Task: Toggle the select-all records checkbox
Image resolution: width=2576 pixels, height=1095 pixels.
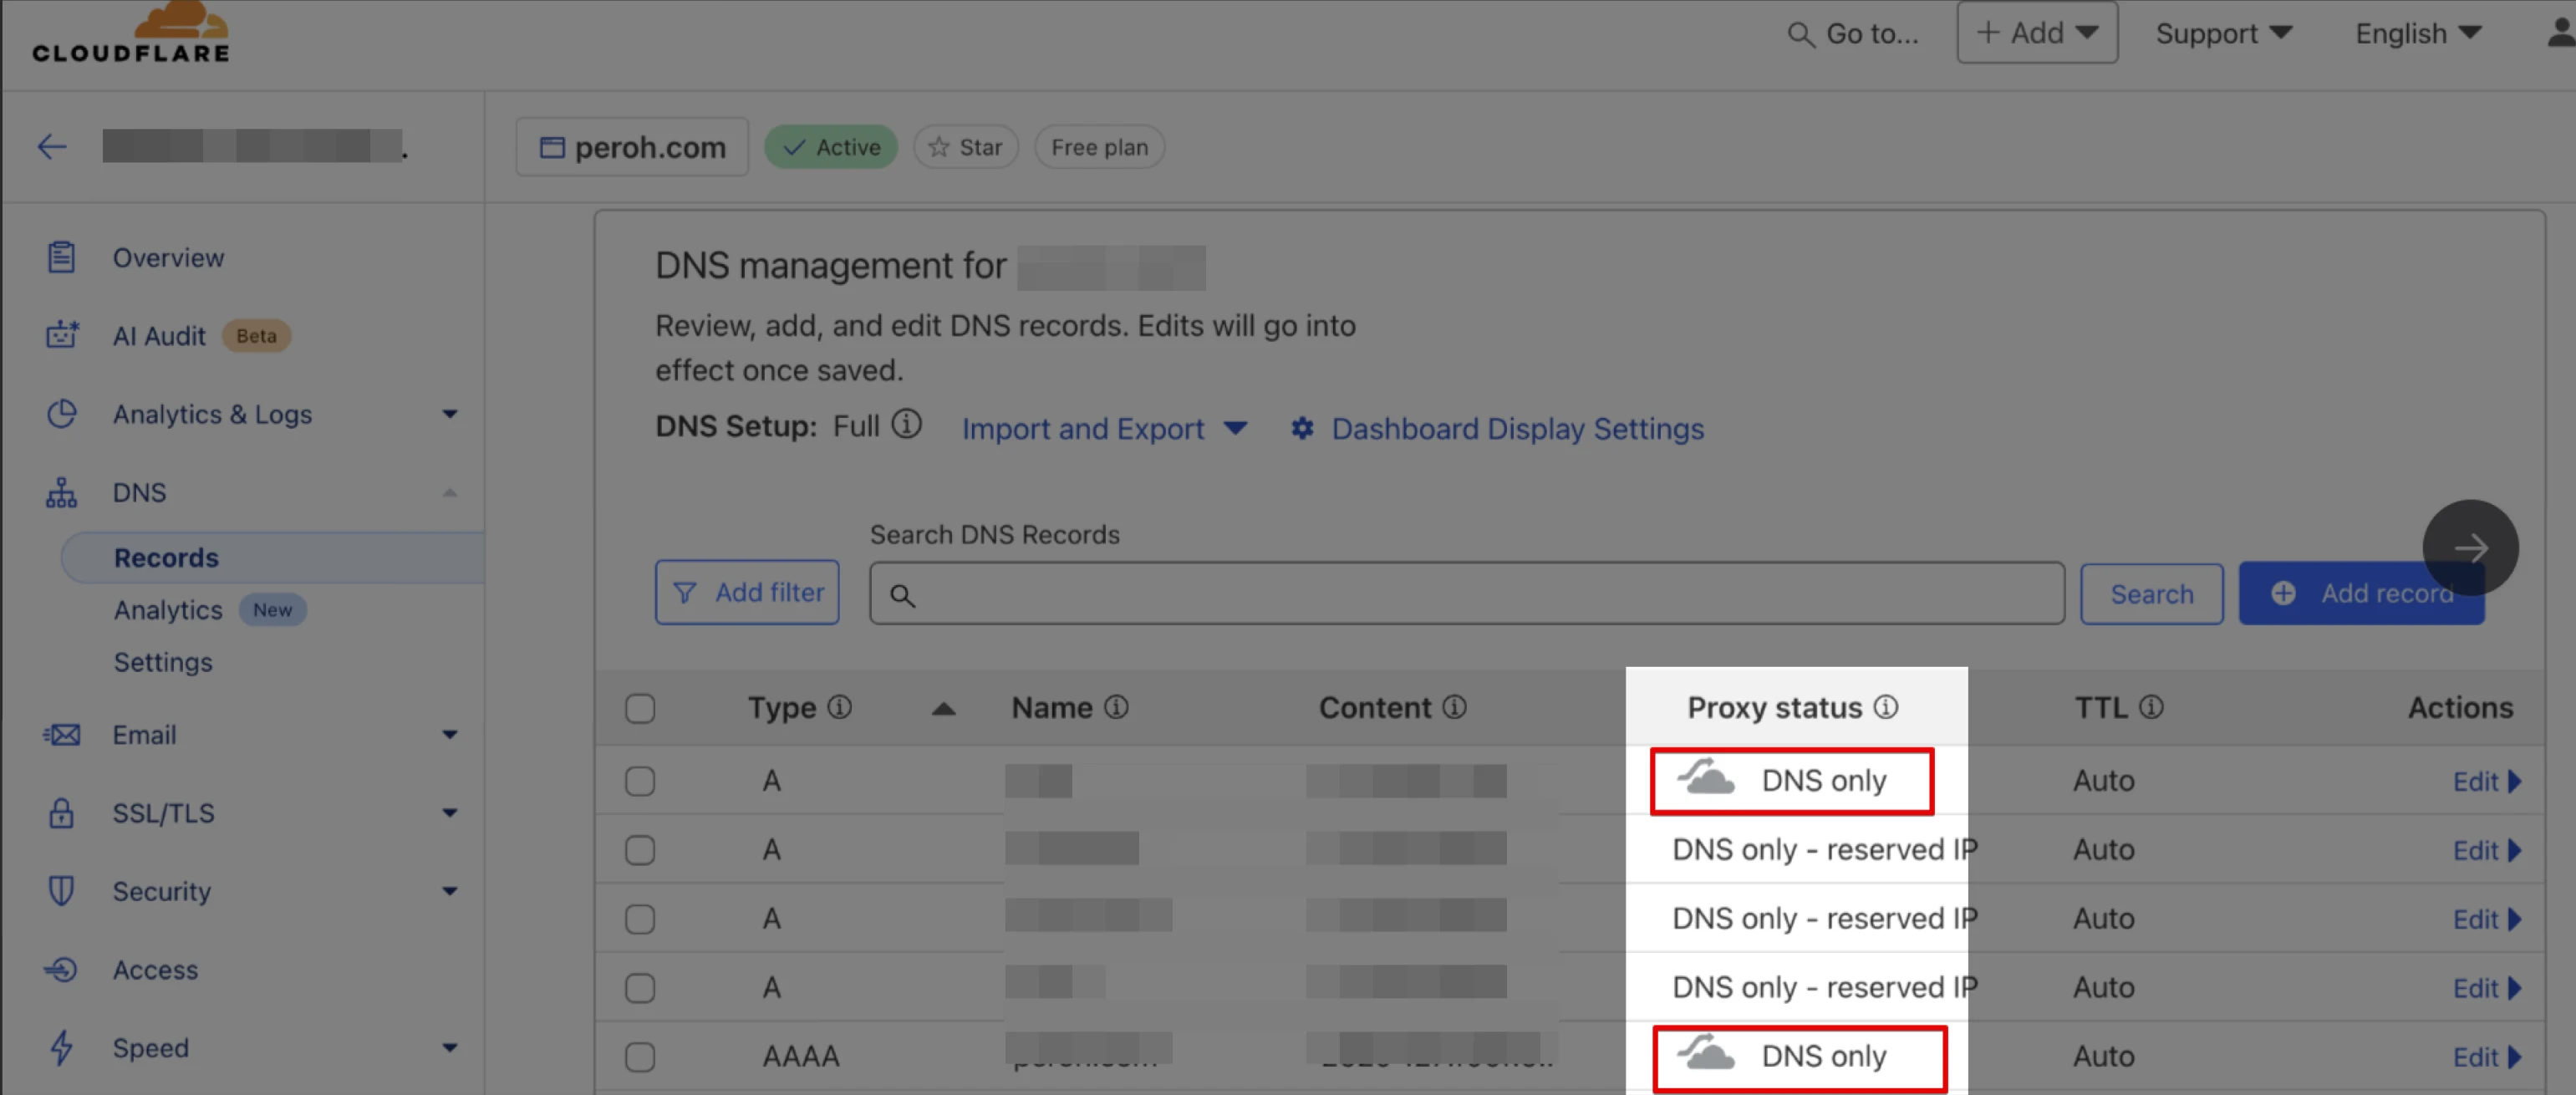Action: 640,708
